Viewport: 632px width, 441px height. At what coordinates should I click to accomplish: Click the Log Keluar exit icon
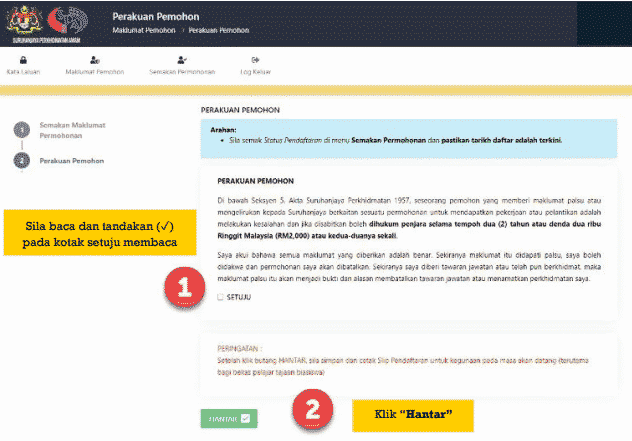click(255, 60)
